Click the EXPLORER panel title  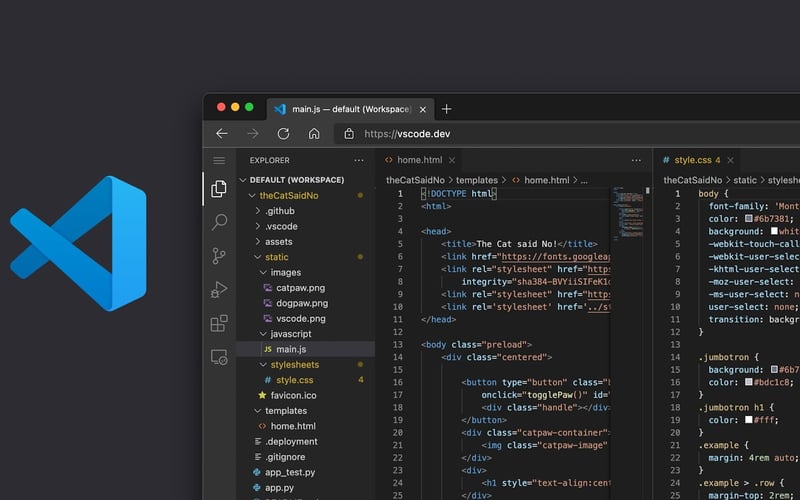(x=269, y=160)
